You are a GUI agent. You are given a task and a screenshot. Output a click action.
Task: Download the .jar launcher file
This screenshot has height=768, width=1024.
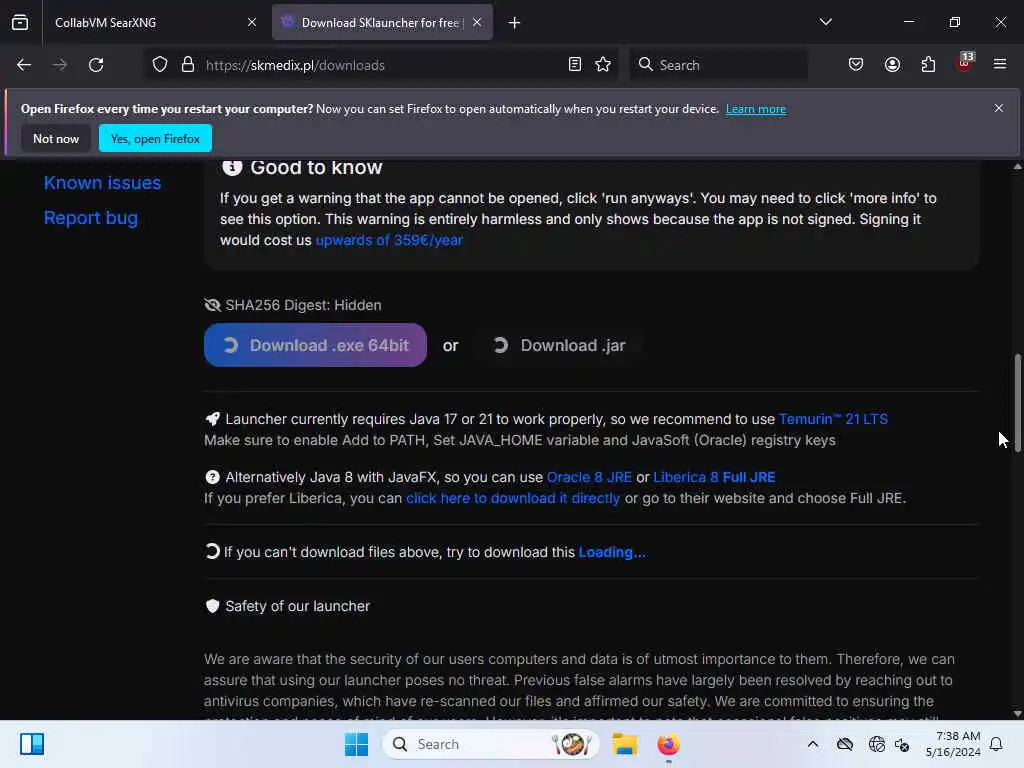[560, 345]
